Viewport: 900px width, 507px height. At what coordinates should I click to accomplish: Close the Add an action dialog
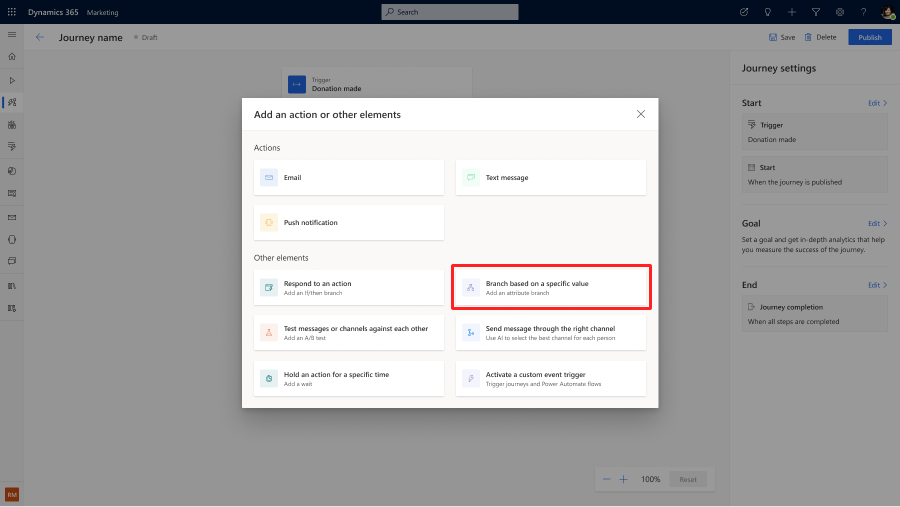pyautogui.click(x=641, y=114)
